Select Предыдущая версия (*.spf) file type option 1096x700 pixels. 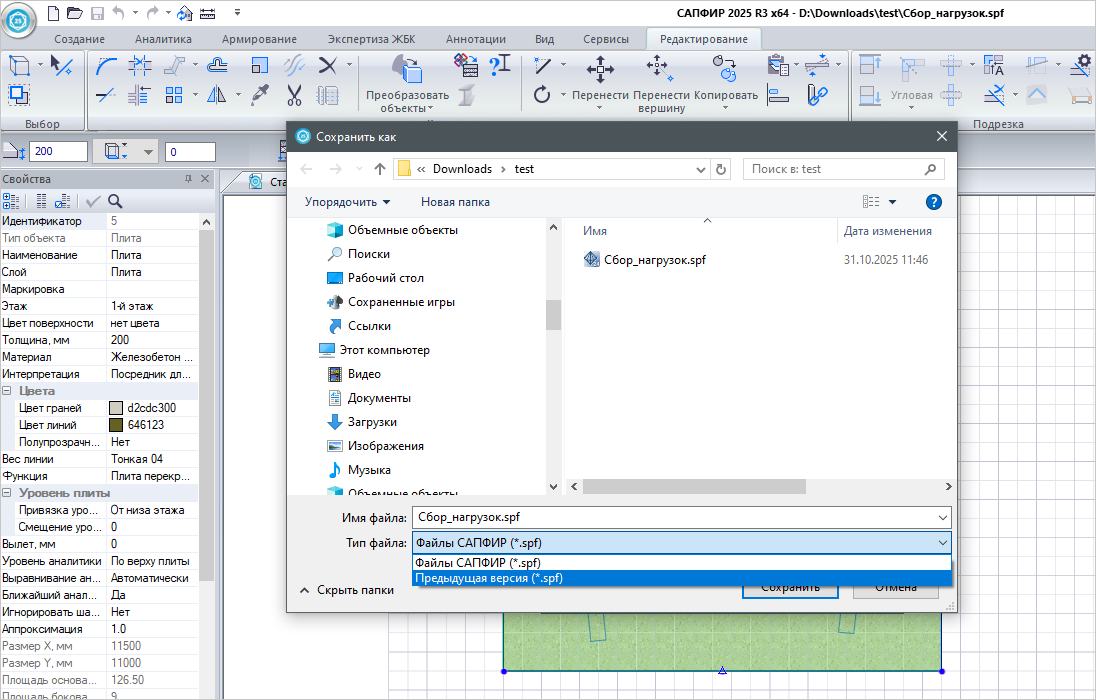pos(682,578)
